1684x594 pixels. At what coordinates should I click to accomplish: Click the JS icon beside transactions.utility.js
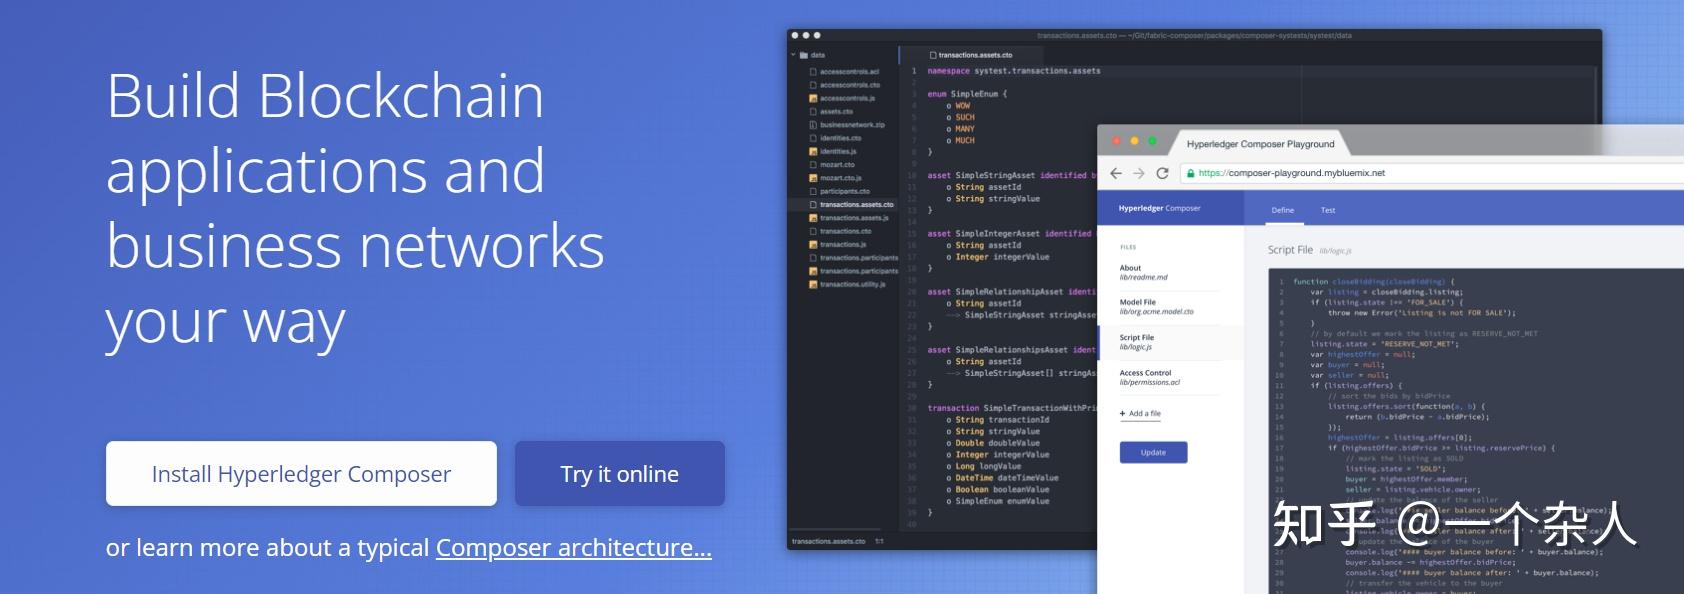(813, 284)
